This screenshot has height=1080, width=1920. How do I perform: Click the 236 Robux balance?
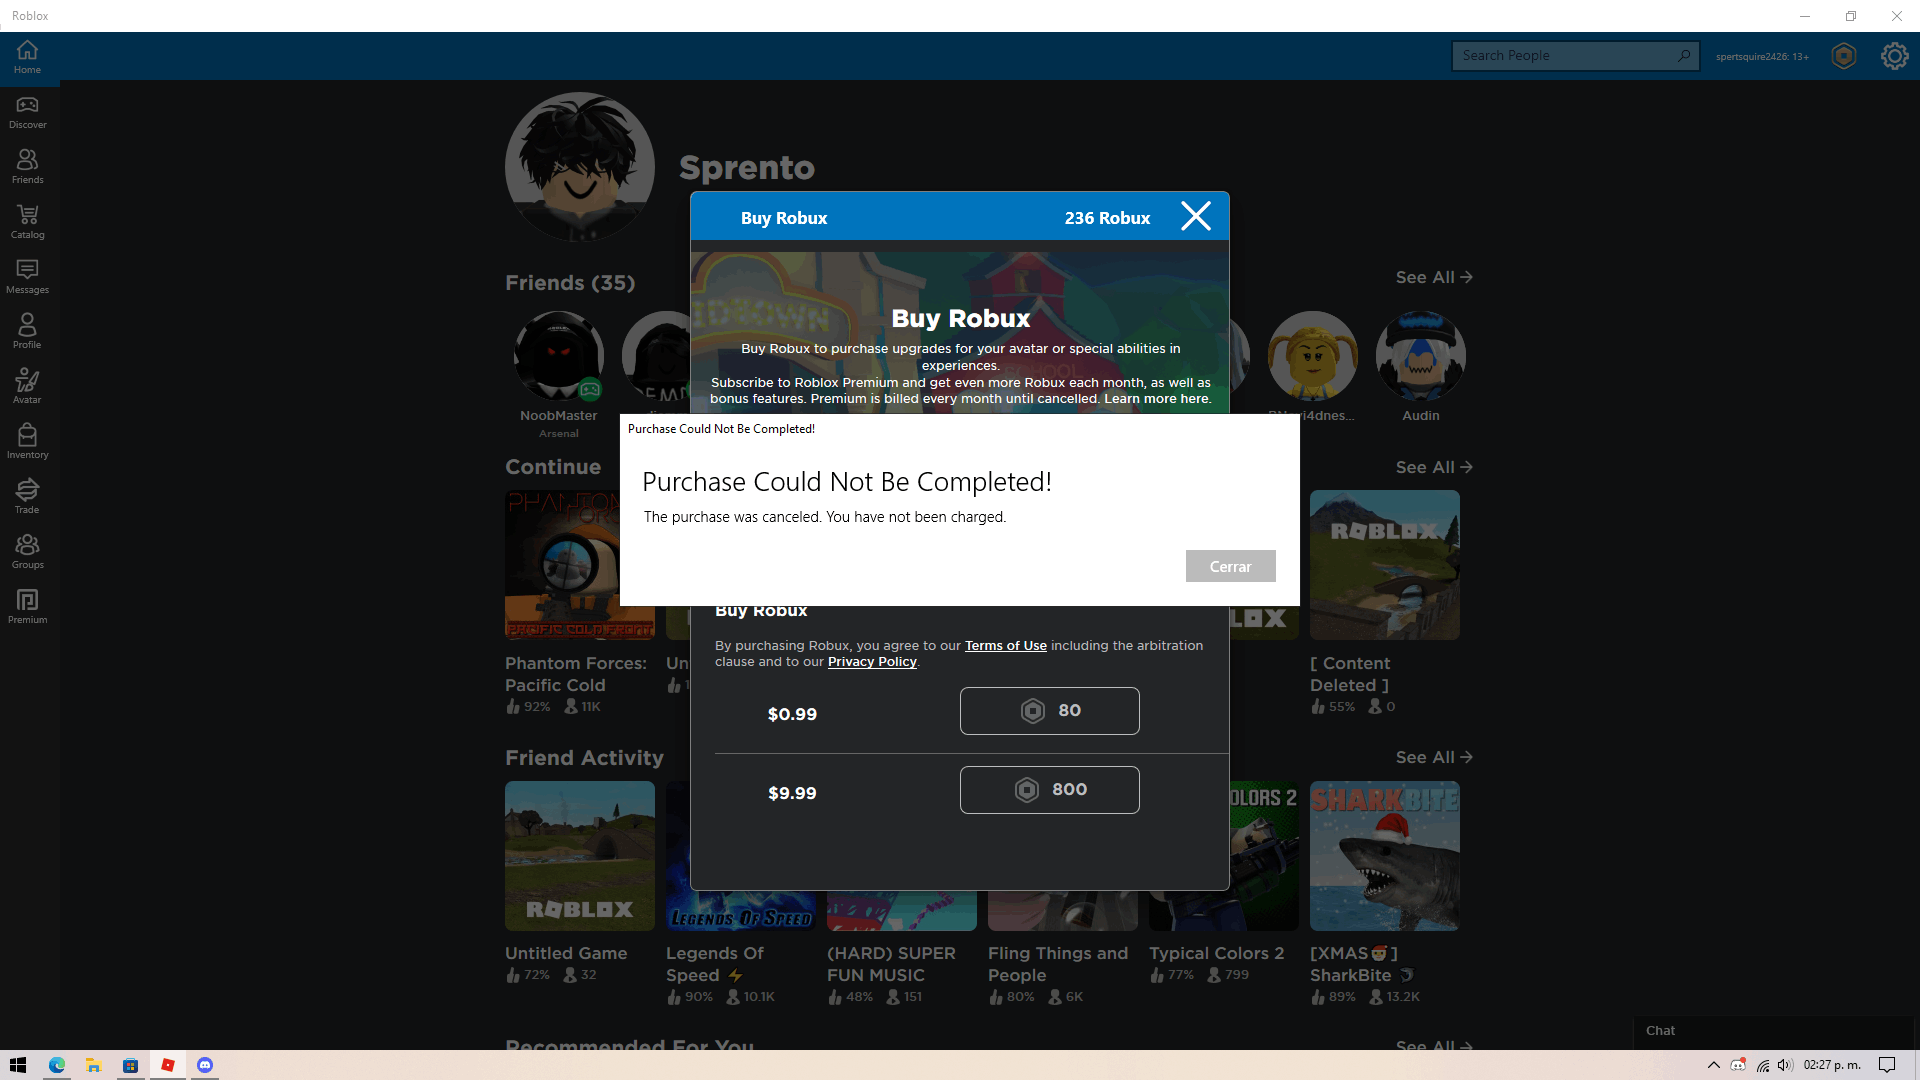[1107, 218]
